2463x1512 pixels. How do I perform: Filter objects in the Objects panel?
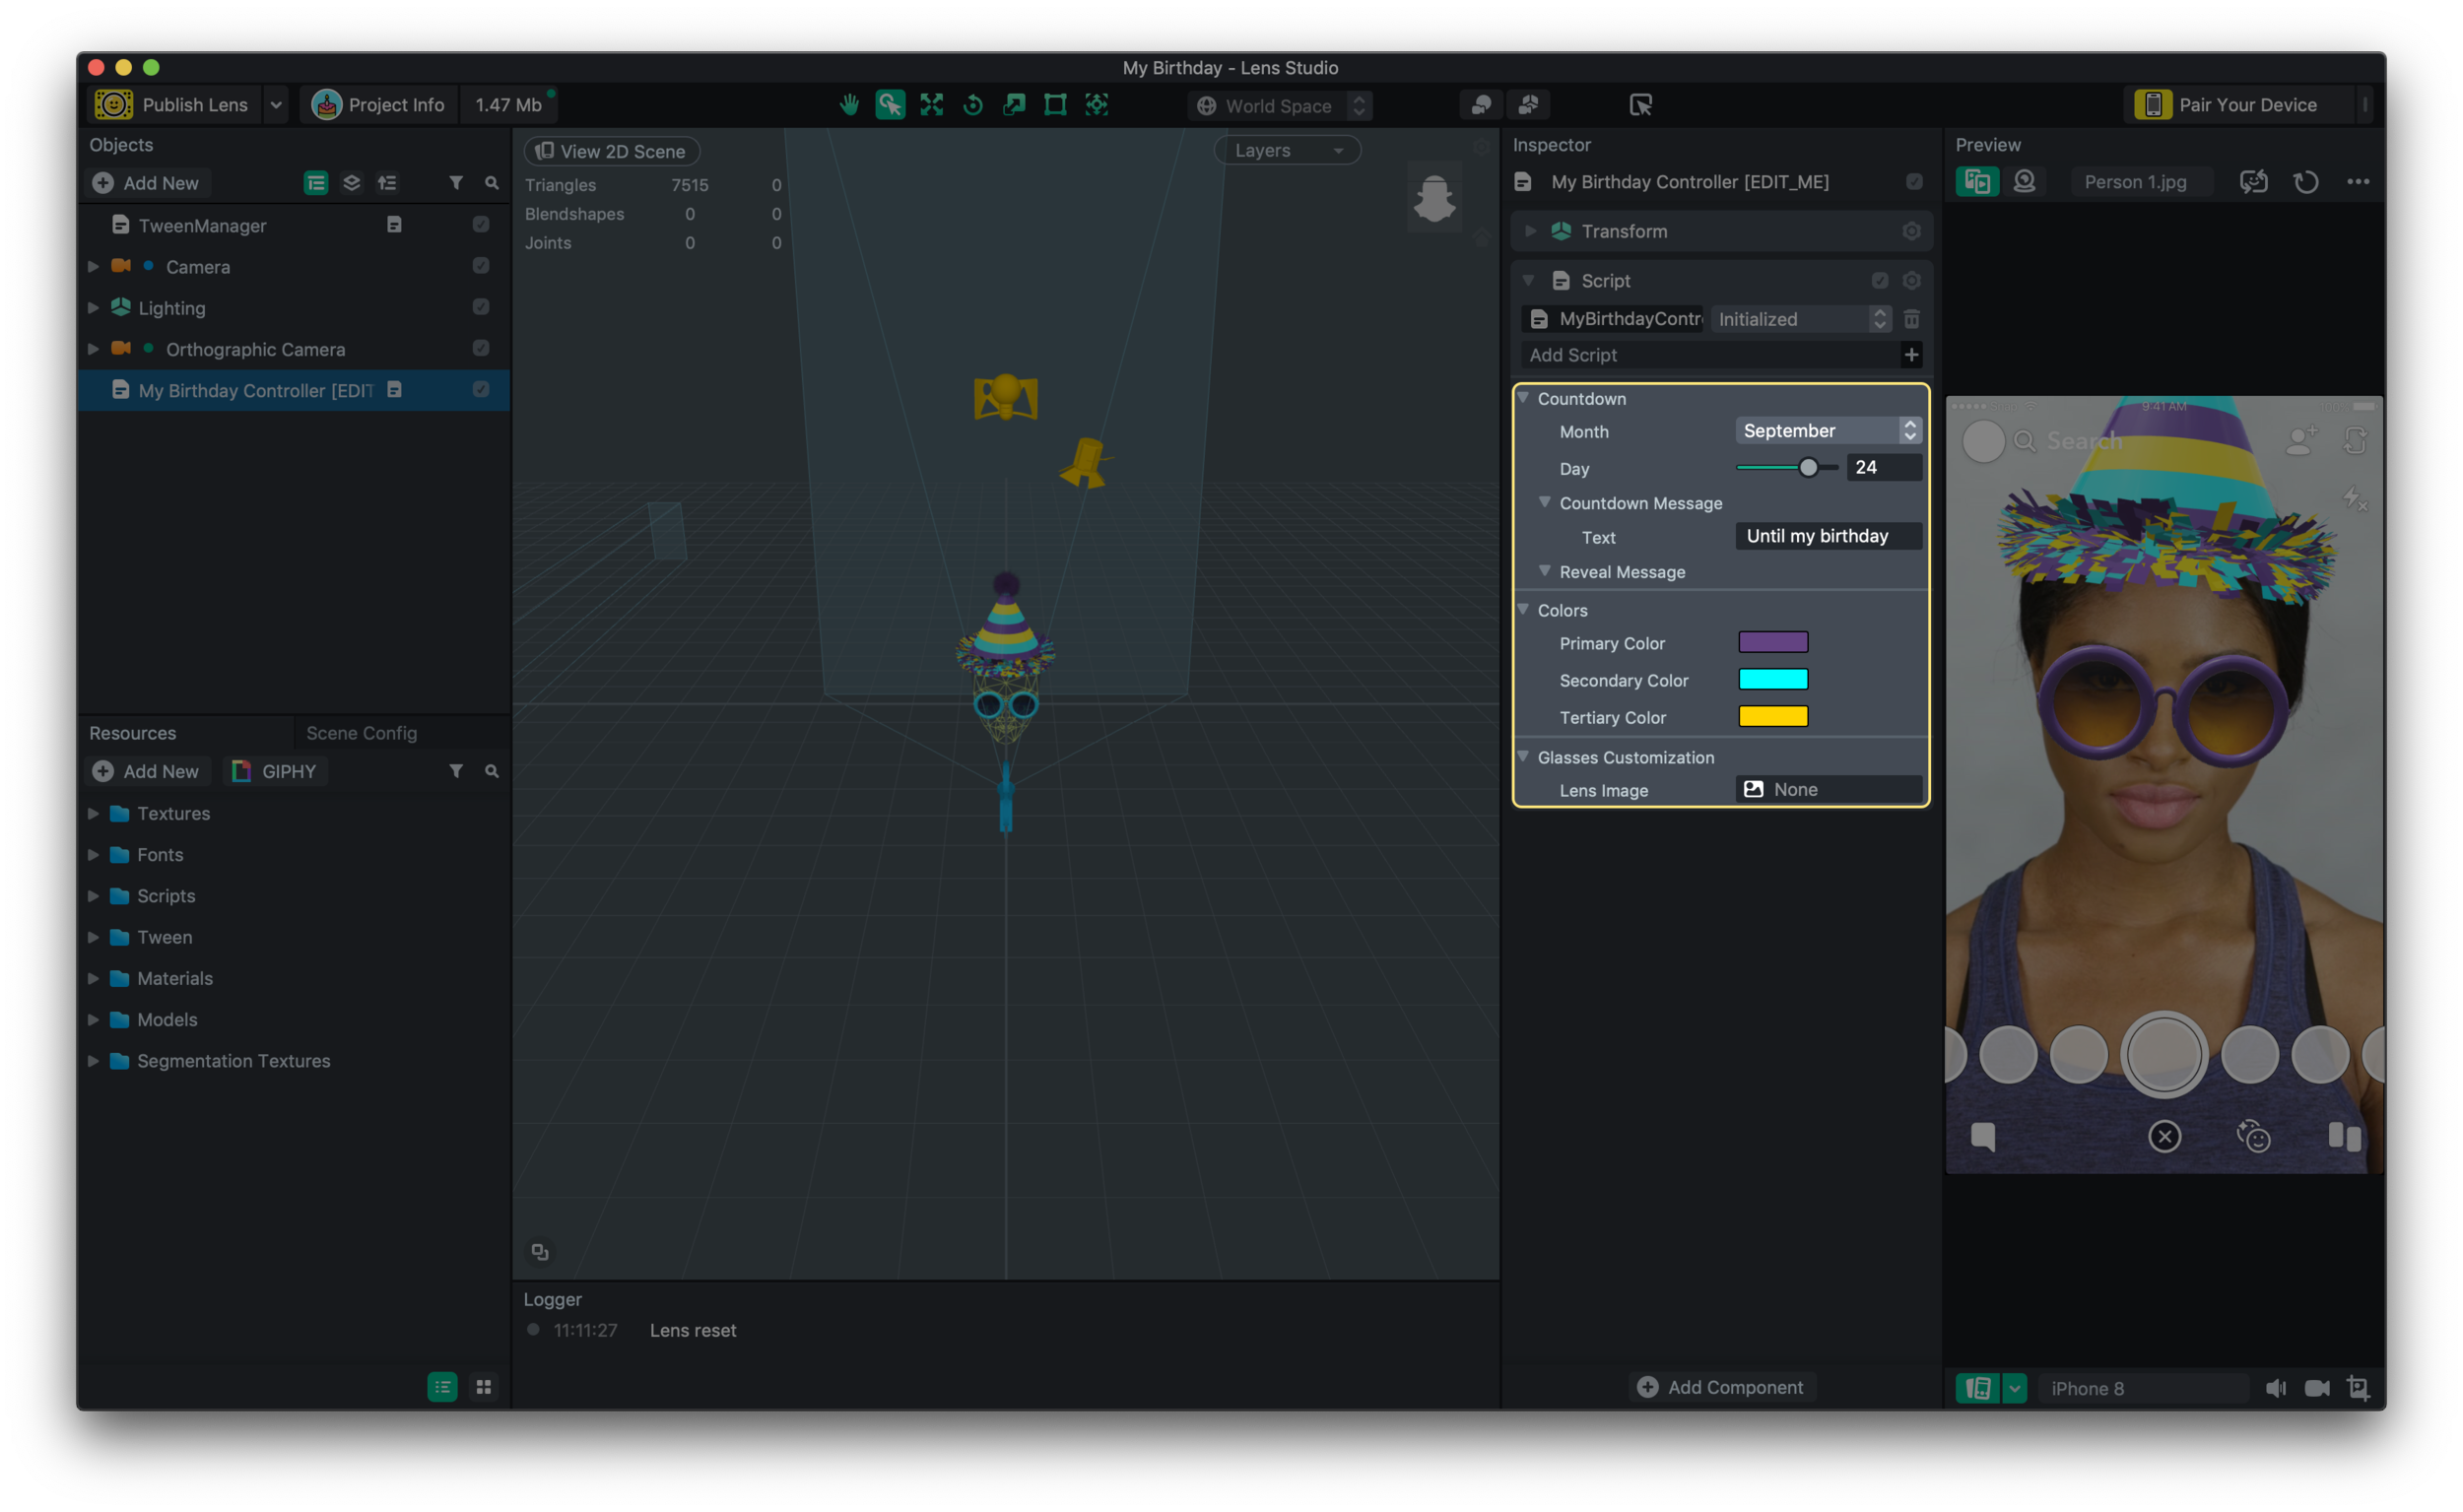coord(456,183)
